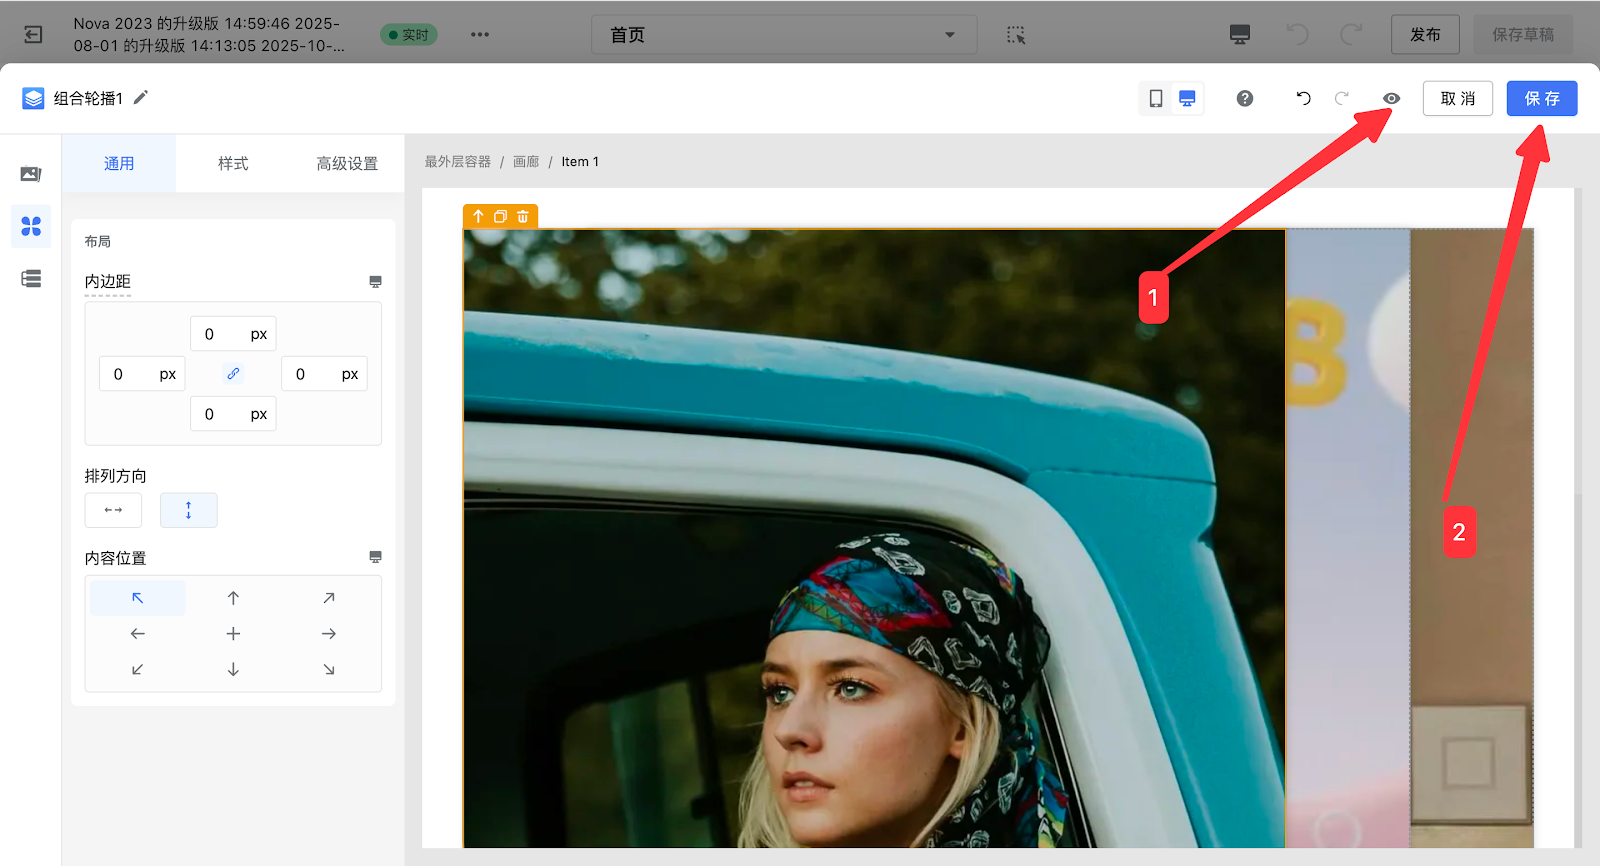1600x866 pixels.
Task: Duplicate selected item with copy icon
Action: 500,216
